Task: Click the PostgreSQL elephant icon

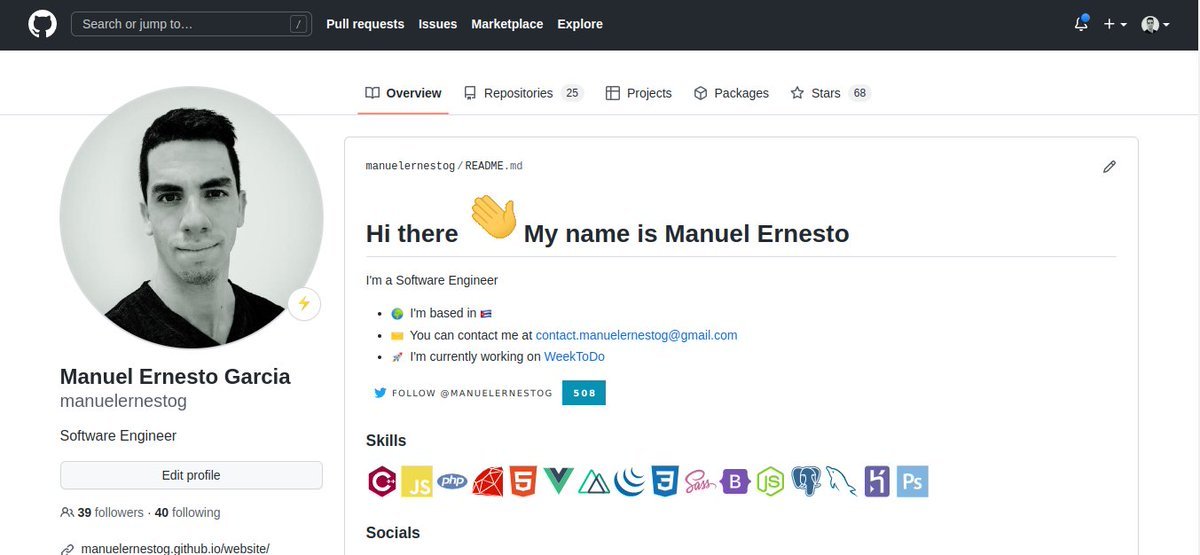Action: tap(806, 482)
